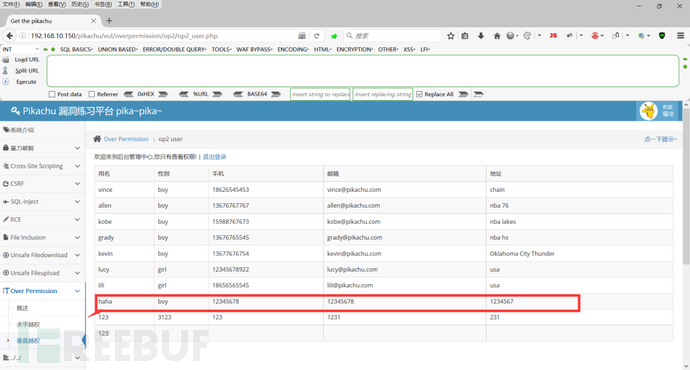
Task: Click the 'Insert string to replace' field
Action: [320, 94]
